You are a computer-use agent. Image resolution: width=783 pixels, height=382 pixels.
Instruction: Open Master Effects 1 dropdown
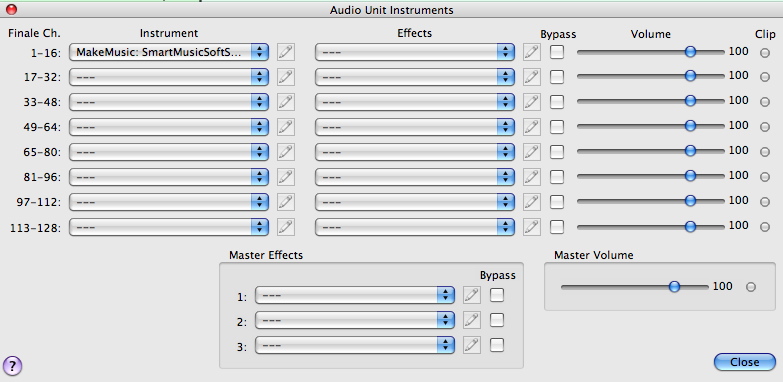355,295
